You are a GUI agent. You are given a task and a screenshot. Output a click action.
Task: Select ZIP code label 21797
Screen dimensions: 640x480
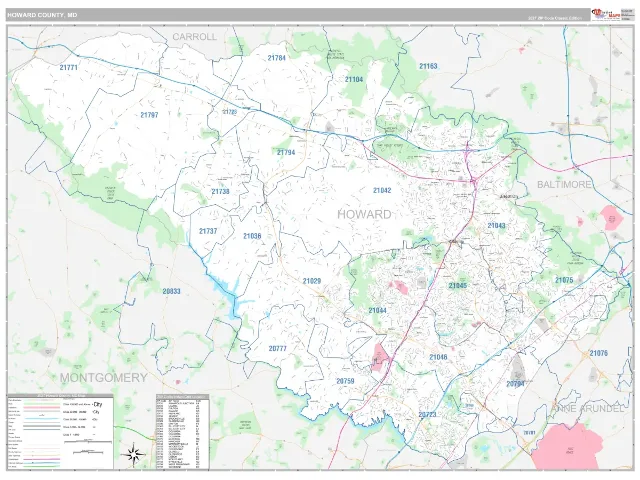149,115
